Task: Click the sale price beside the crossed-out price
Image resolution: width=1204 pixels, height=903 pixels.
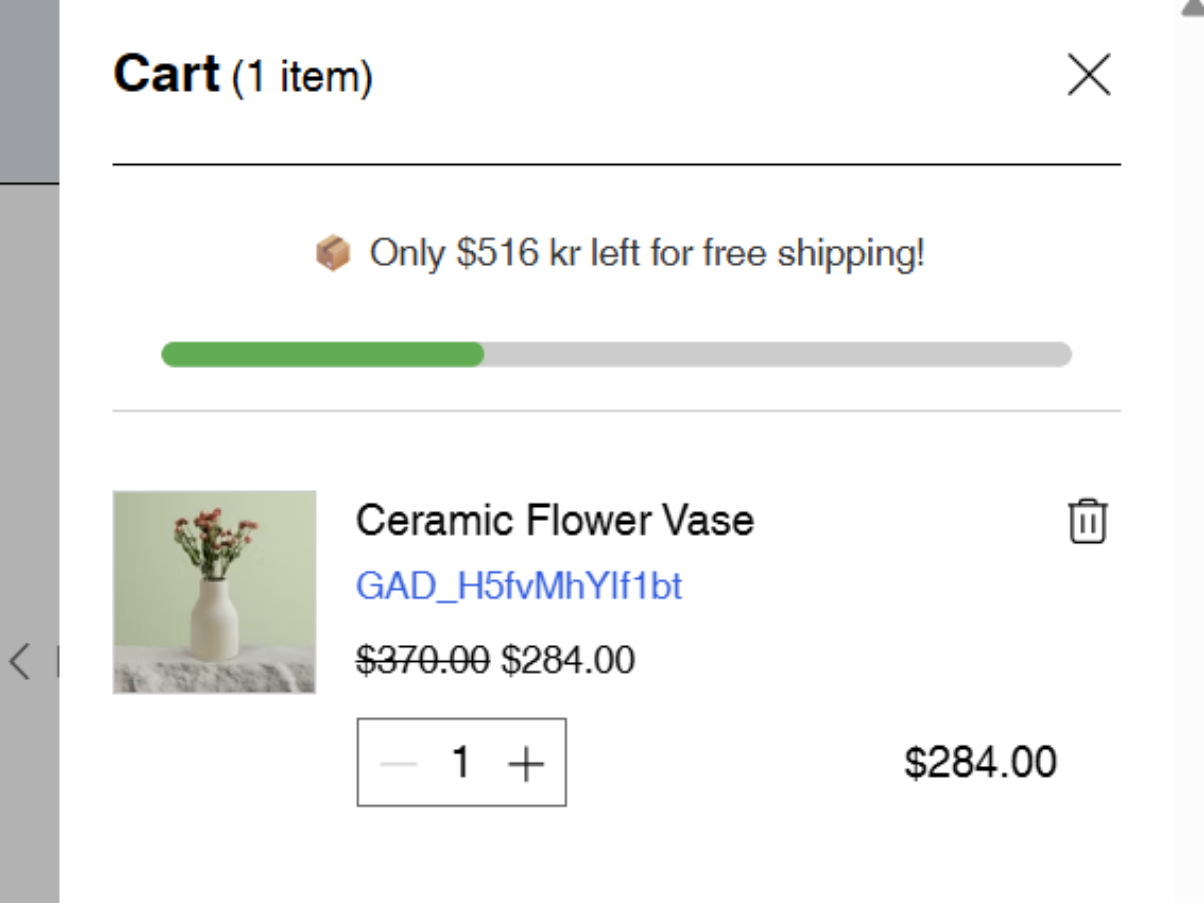Action: coord(568,660)
